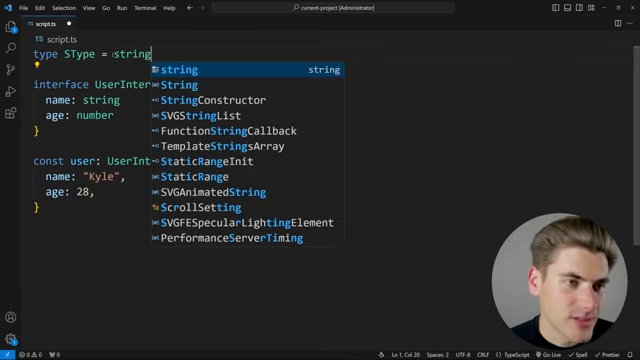Open the Accounts menu icon
The width and height of the screenshot is (640, 360).
[11, 317]
